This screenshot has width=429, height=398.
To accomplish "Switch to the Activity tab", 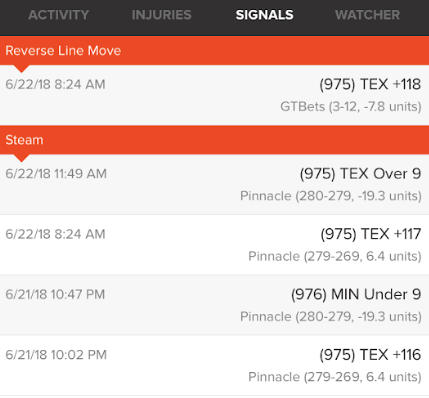I will (x=59, y=15).
